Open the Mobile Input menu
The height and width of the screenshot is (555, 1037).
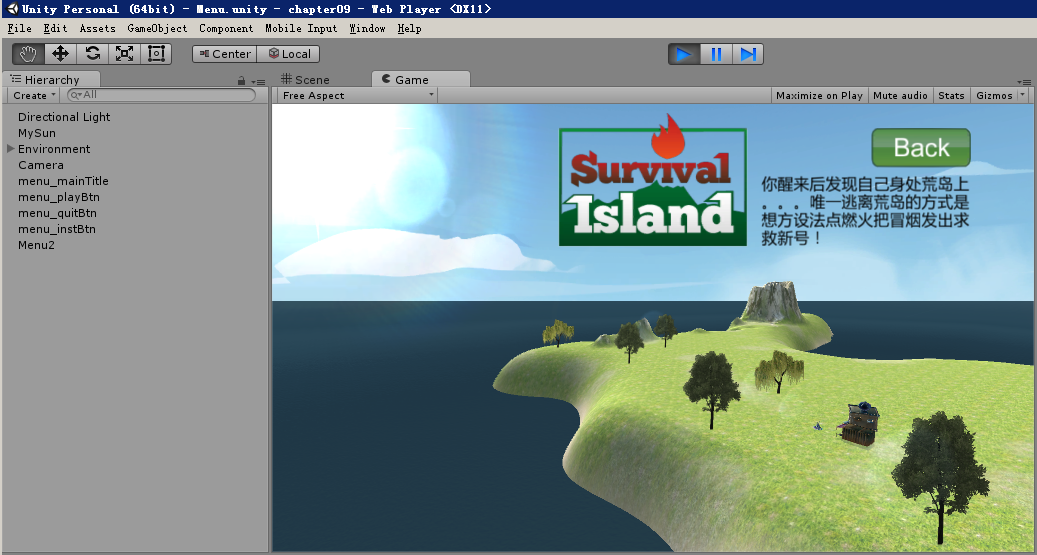click(x=301, y=28)
